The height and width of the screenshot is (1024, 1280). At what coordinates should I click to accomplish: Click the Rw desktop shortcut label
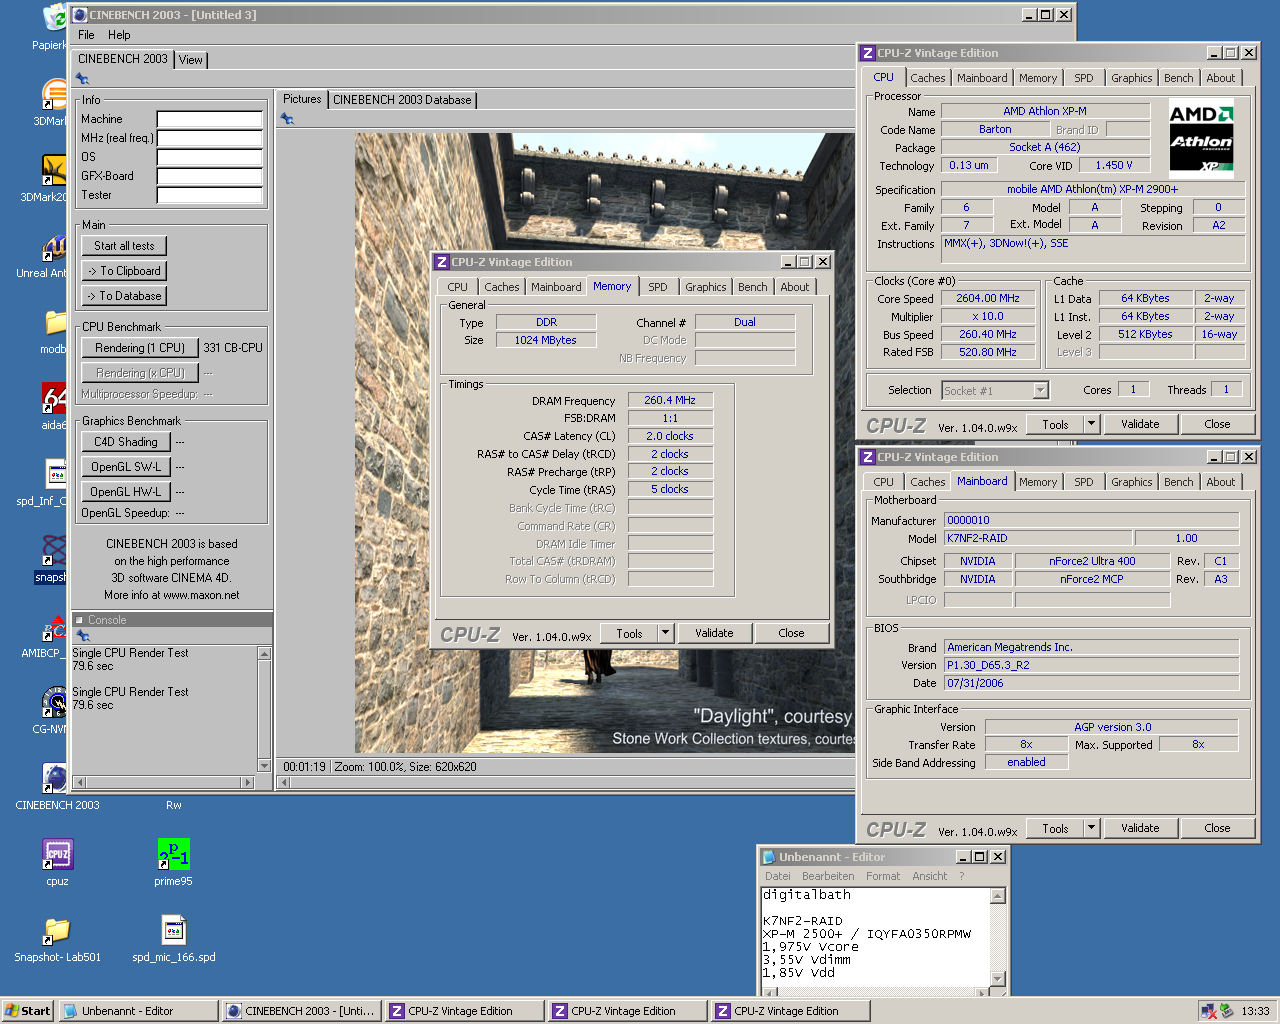[x=174, y=805]
